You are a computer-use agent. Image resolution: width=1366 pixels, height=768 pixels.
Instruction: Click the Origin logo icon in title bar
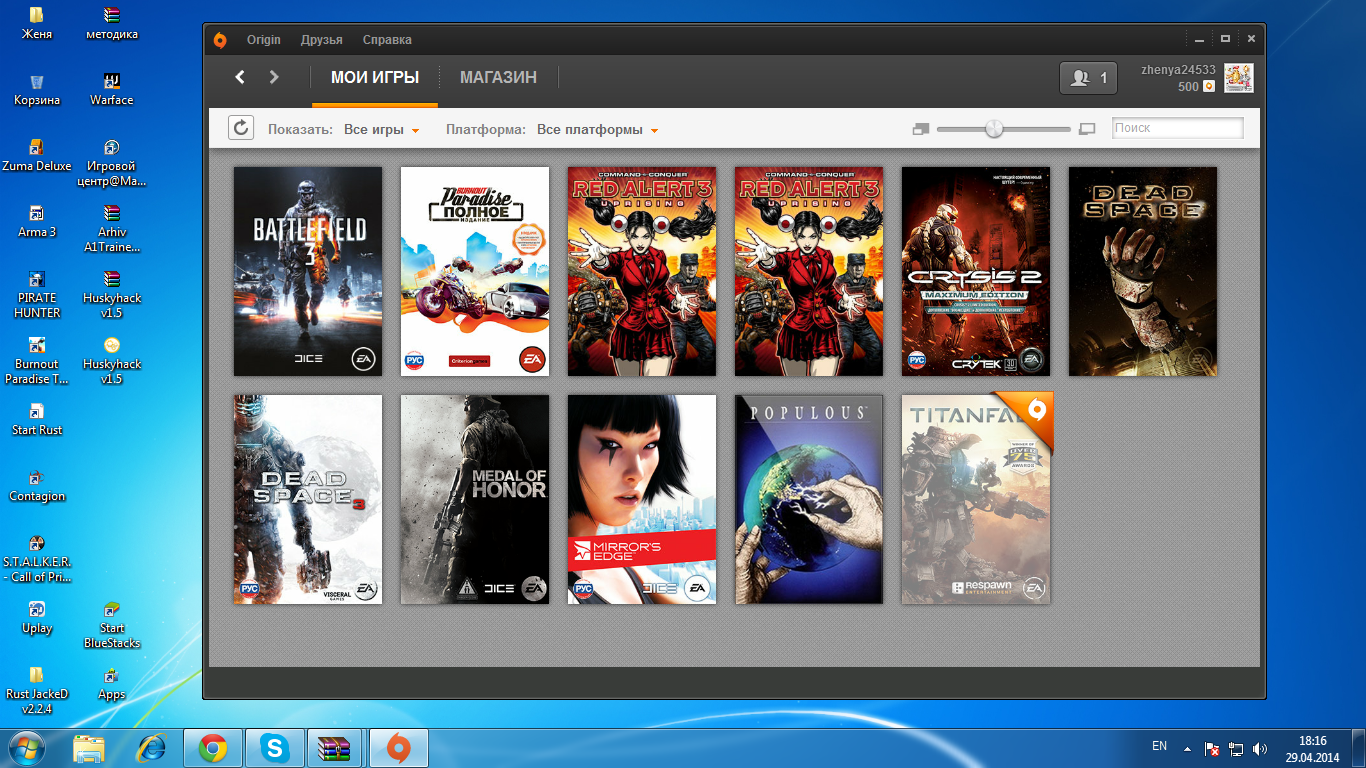click(x=220, y=40)
